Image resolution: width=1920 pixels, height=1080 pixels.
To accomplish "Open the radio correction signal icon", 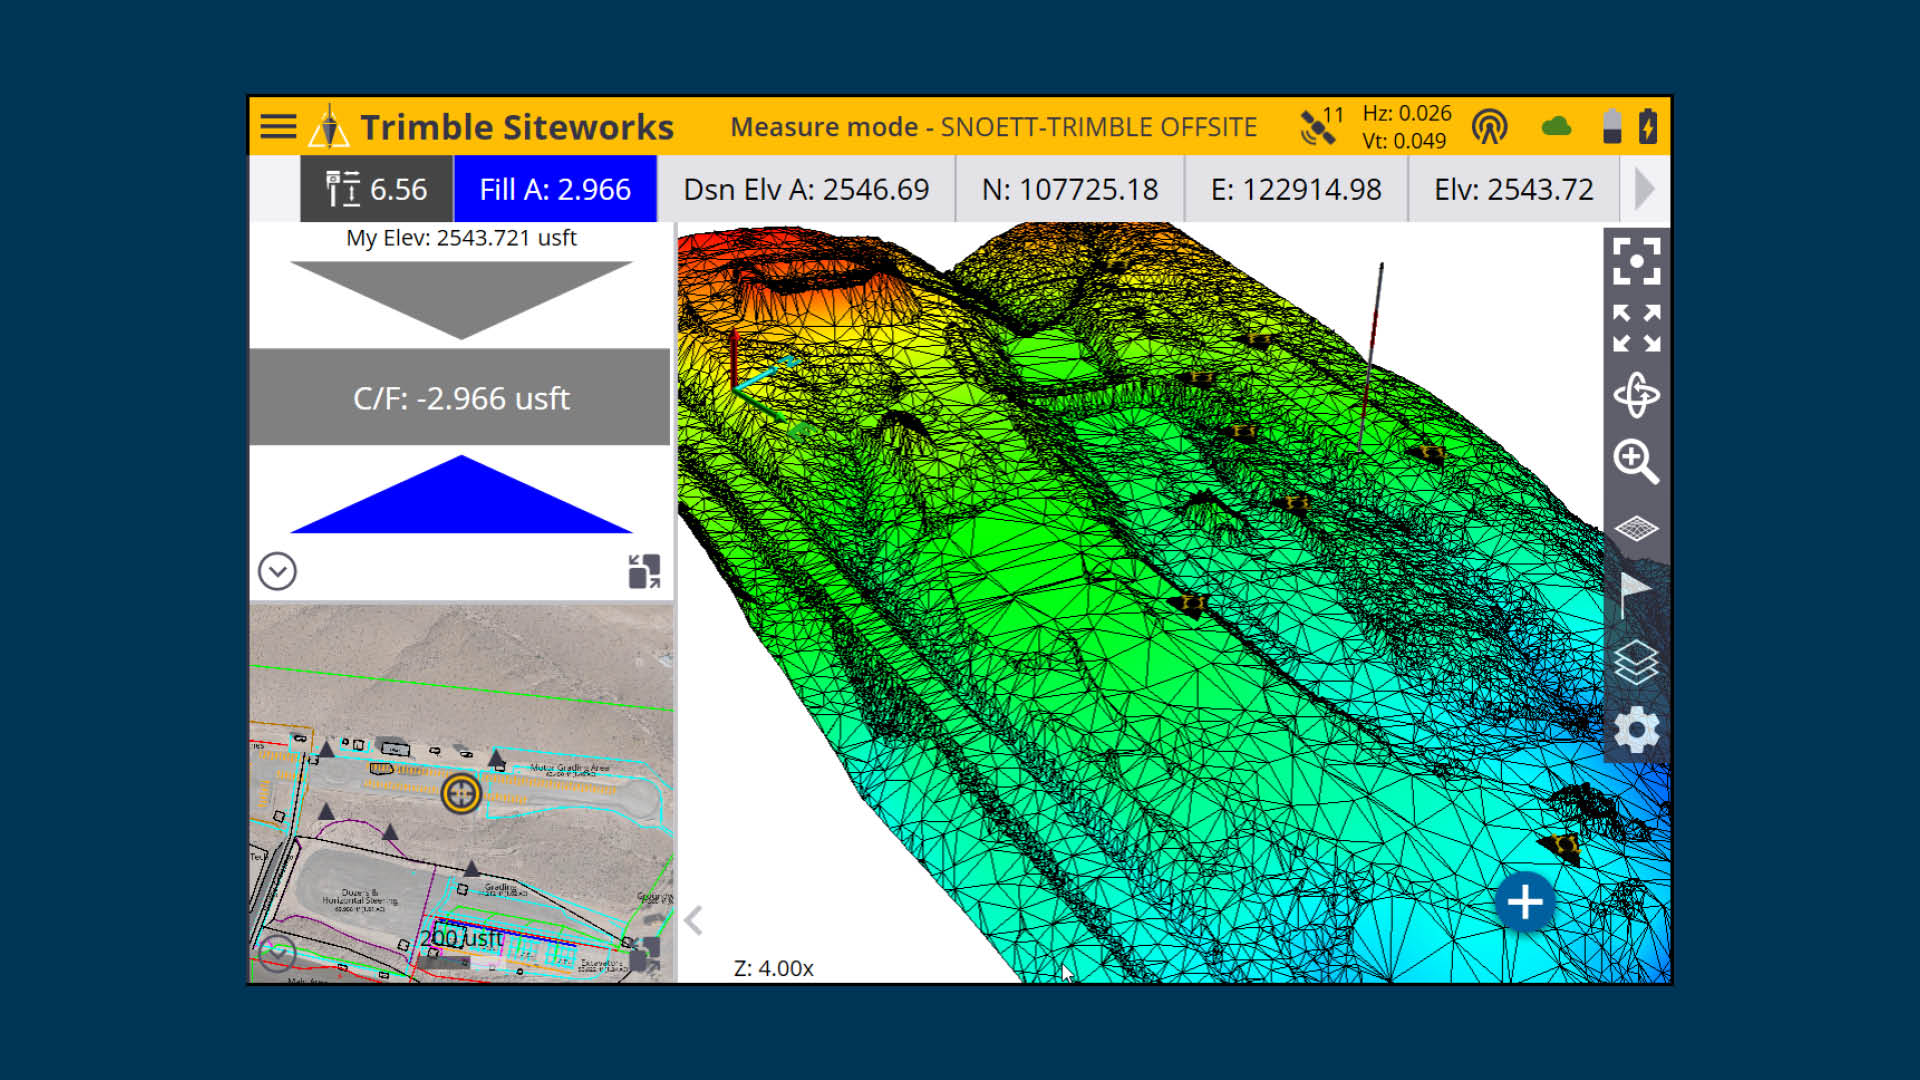I will tap(1489, 127).
